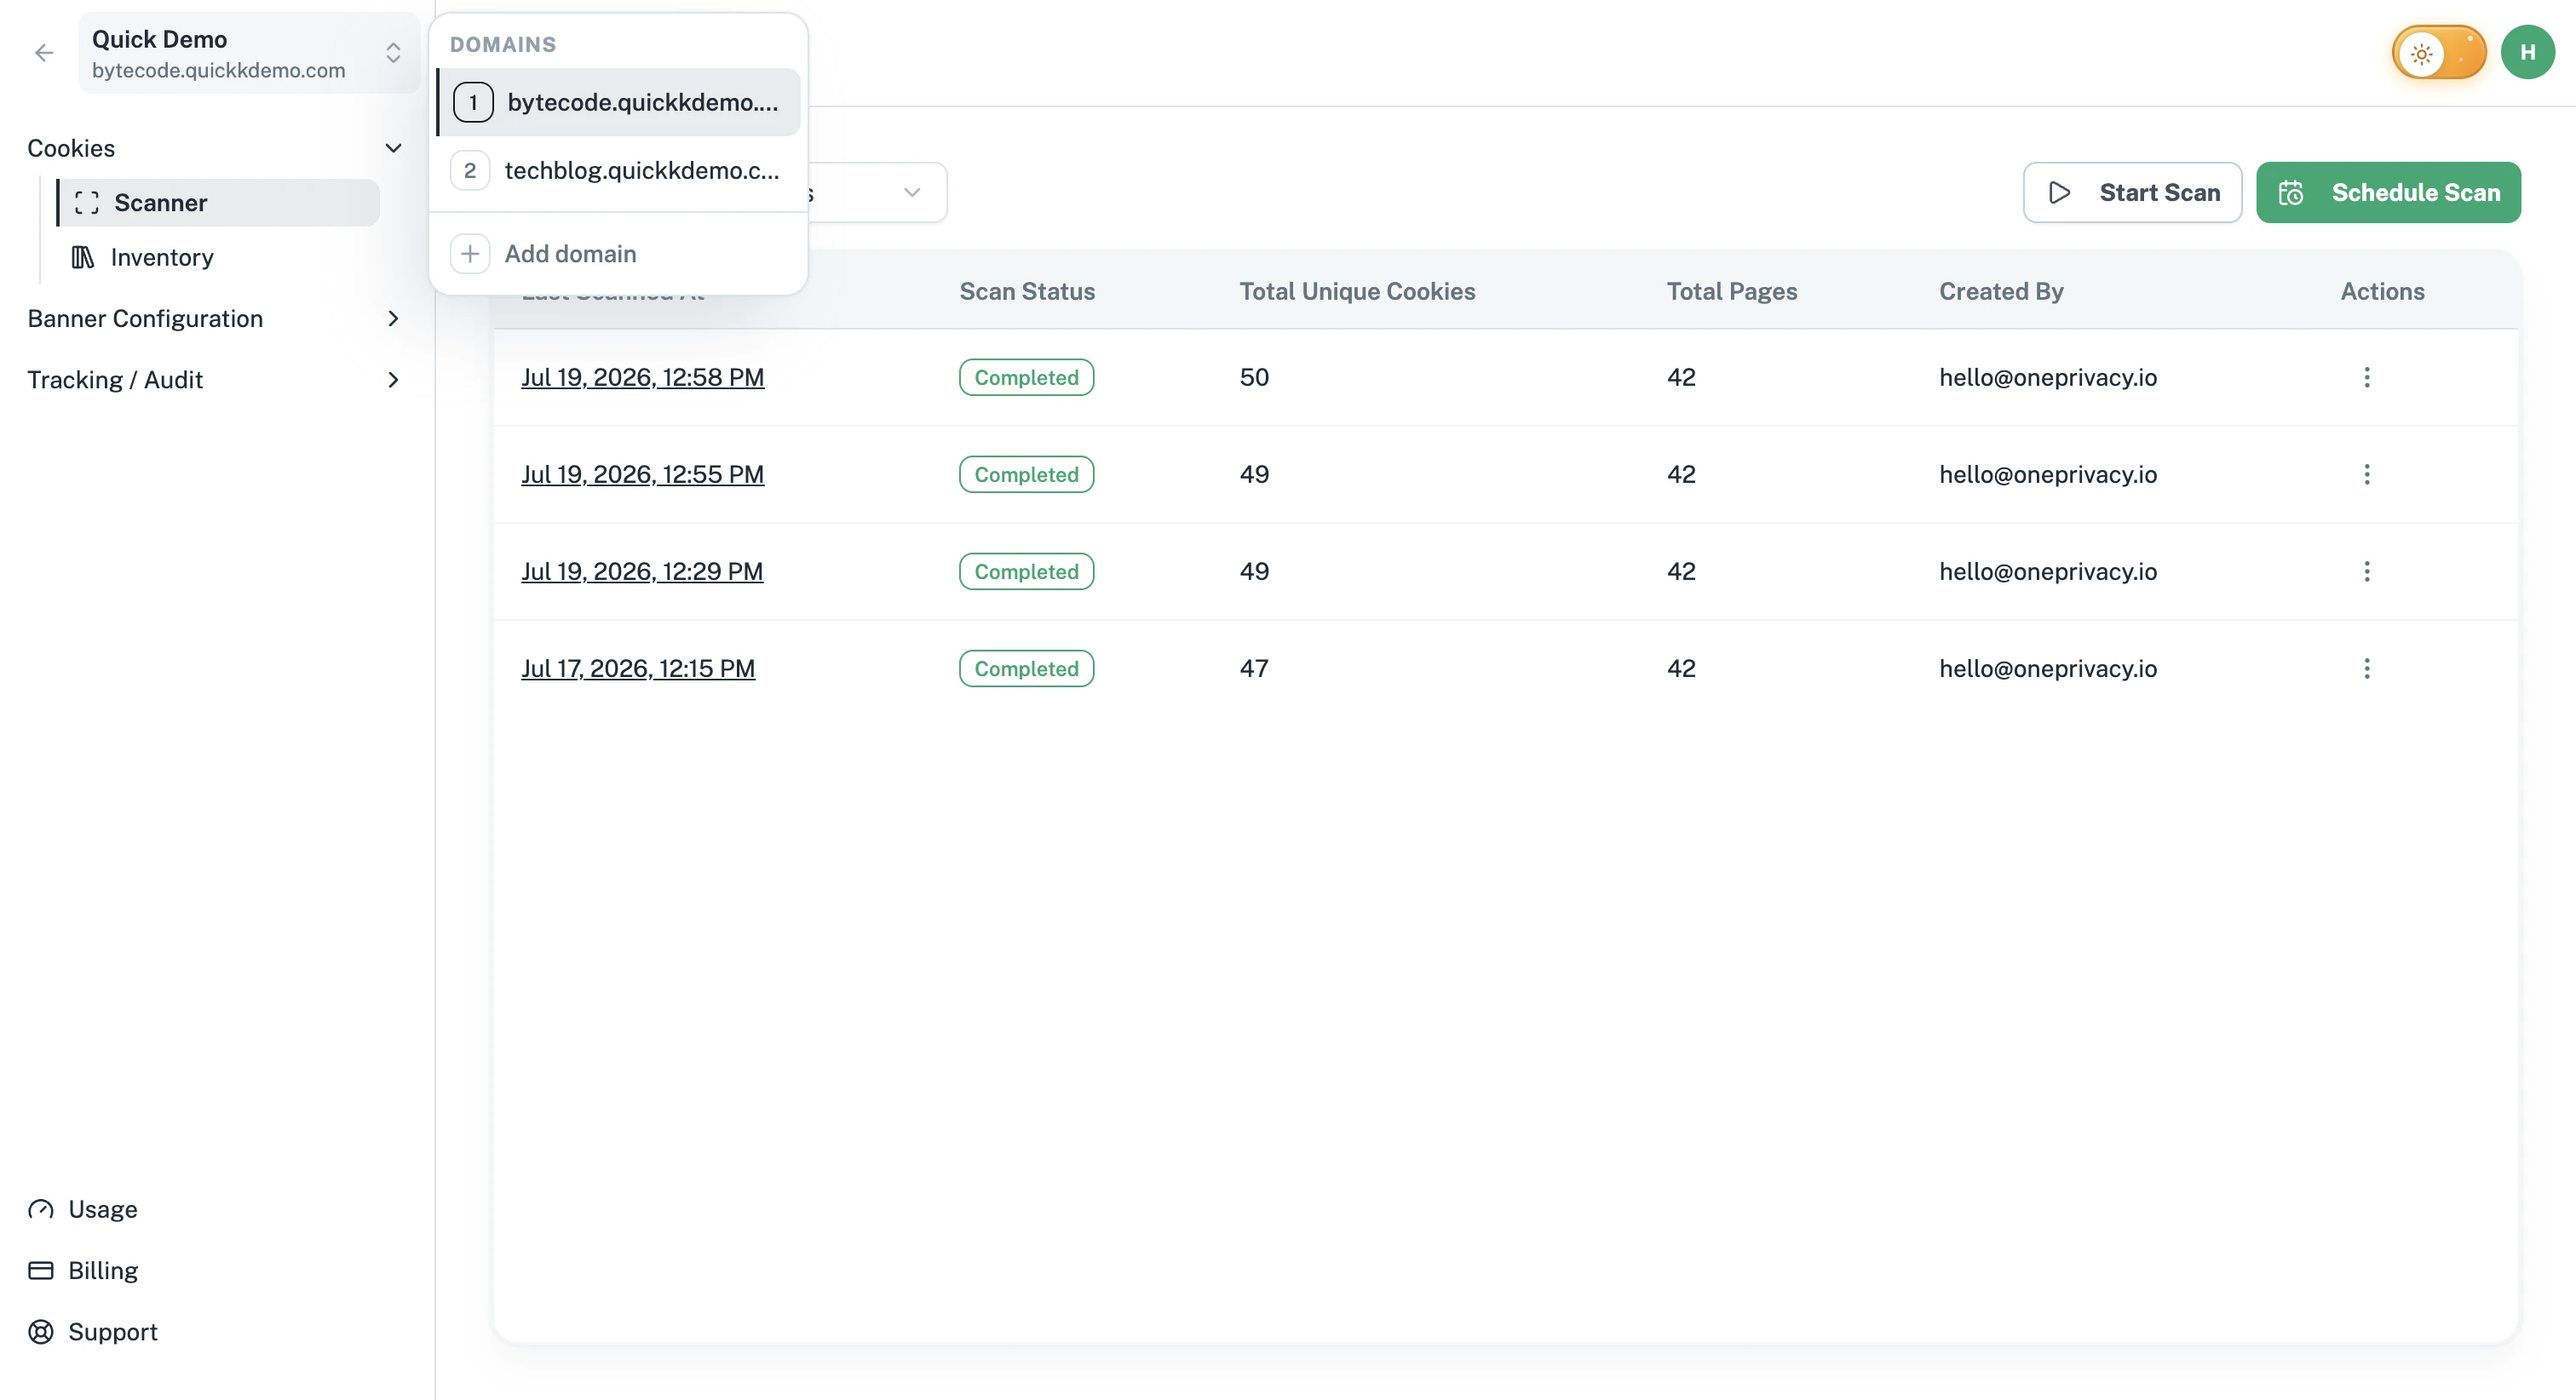The image size is (2576, 1400).
Task: Click the number 1 badge beside bytecode domain
Action: [x=473, y=102]
